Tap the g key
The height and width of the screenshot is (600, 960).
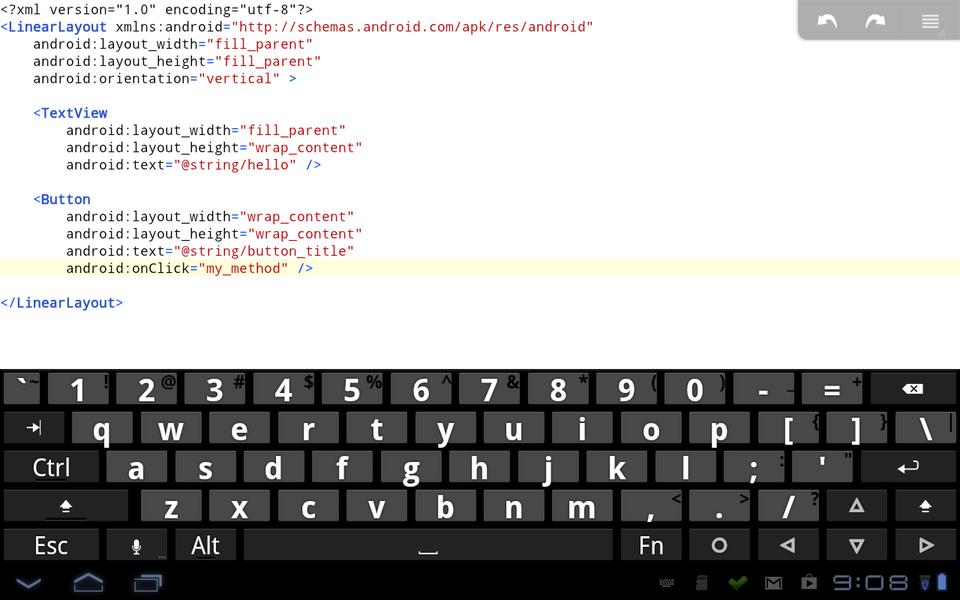(x=411, y=468)
